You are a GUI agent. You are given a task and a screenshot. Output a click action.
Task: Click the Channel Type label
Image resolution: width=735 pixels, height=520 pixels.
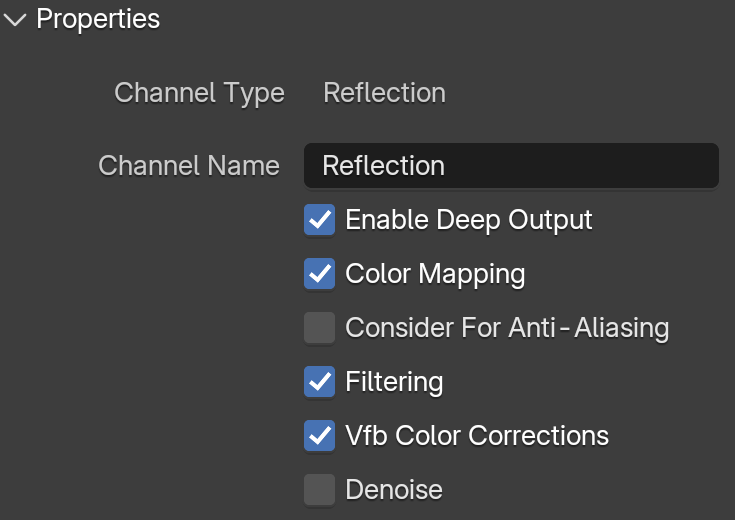tap(199, 93)
